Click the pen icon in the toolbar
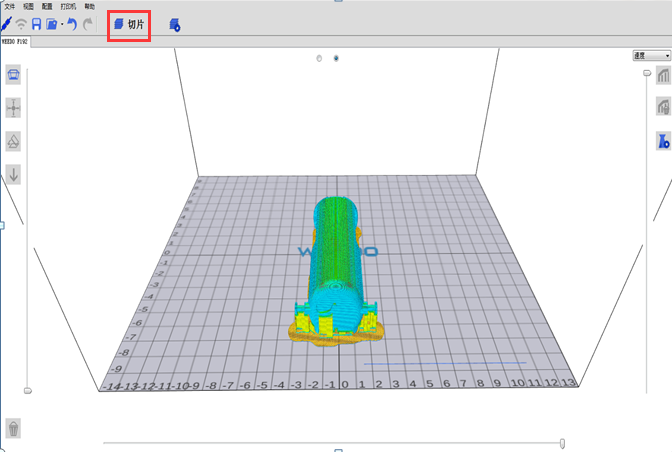This screenshot has width=672, height=452. 6,24
